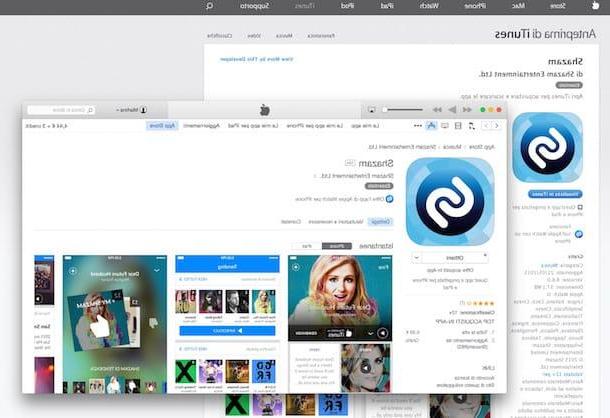Screen dimensions: 610x418
Task: Click the large Shazam icon in iTunes
Action: (450, 202)
